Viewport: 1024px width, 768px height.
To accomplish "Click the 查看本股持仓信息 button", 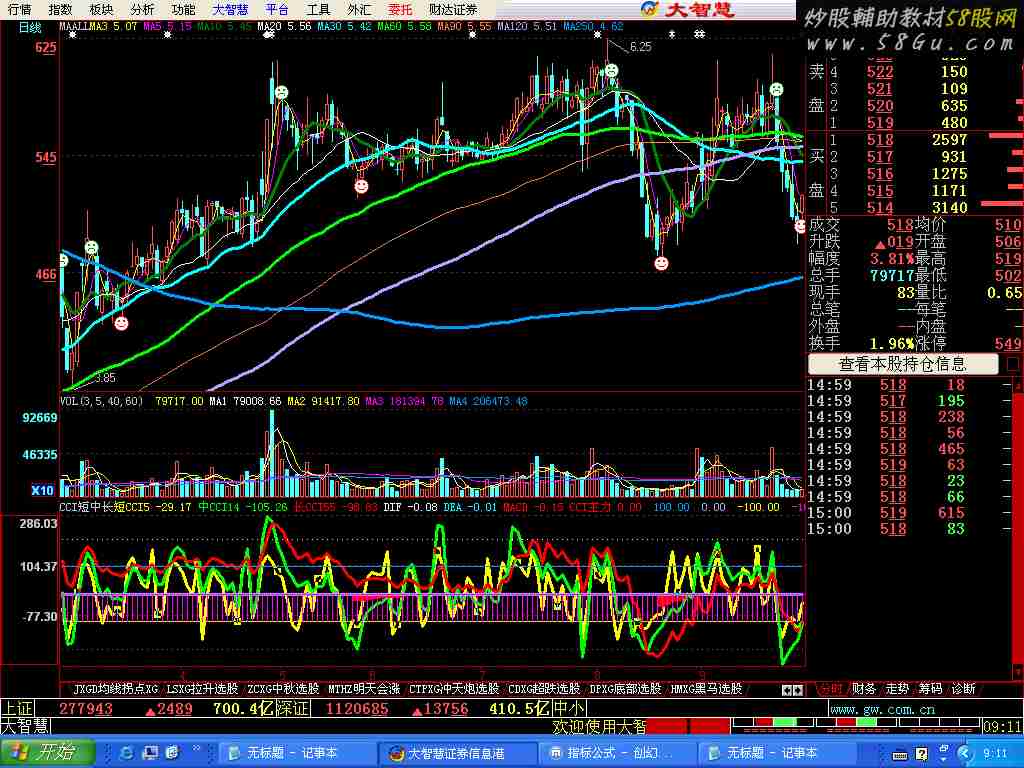I will tap(903, 364).
